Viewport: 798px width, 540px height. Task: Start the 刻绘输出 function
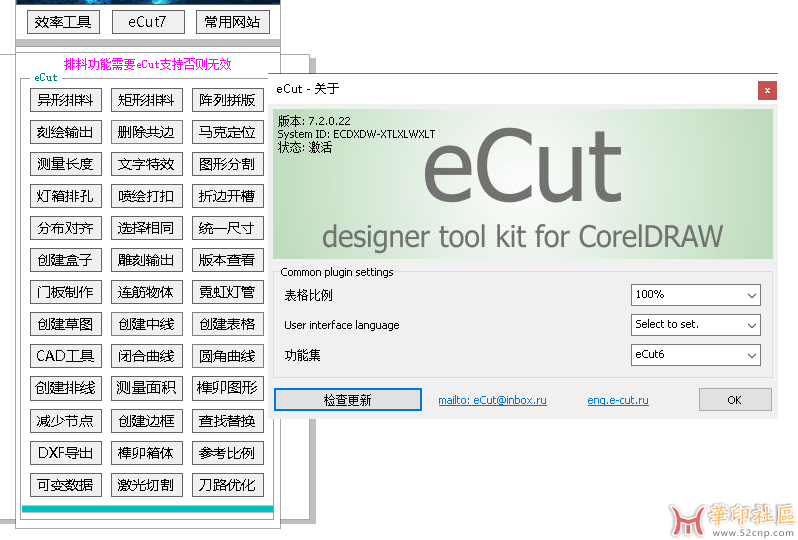(x=66, y=132)
